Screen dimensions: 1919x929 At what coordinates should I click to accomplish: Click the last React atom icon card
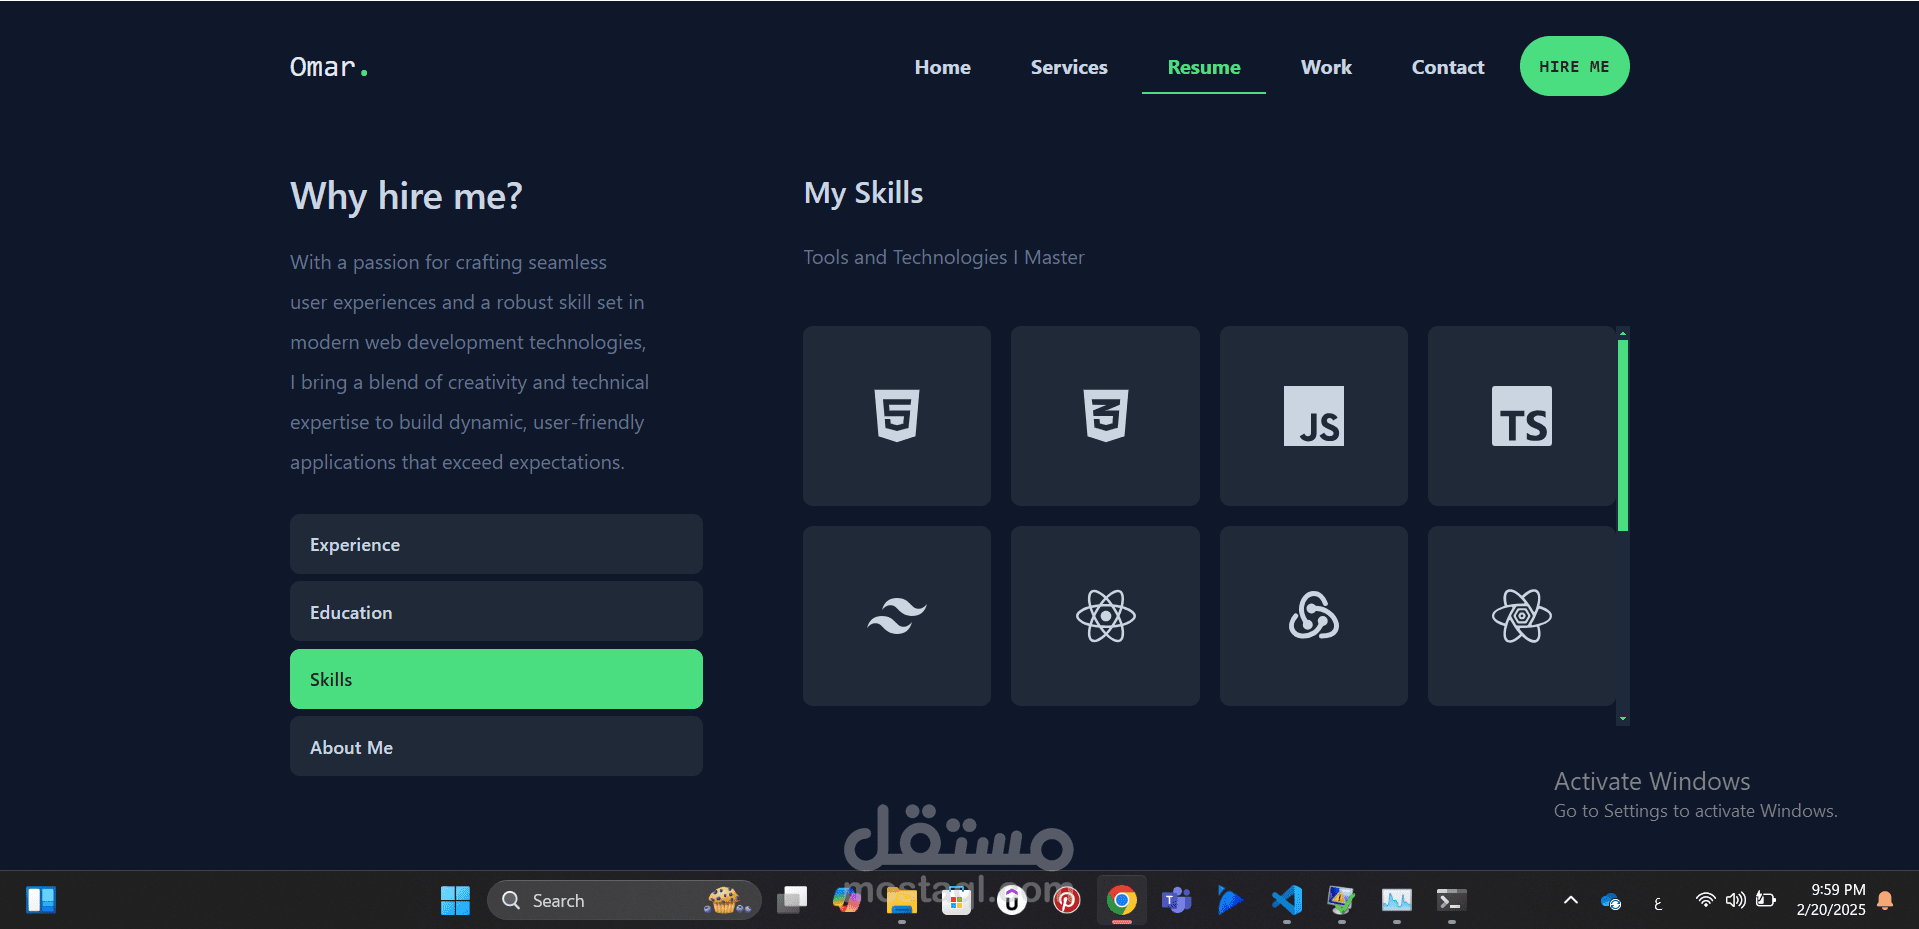click(1522, 616)
